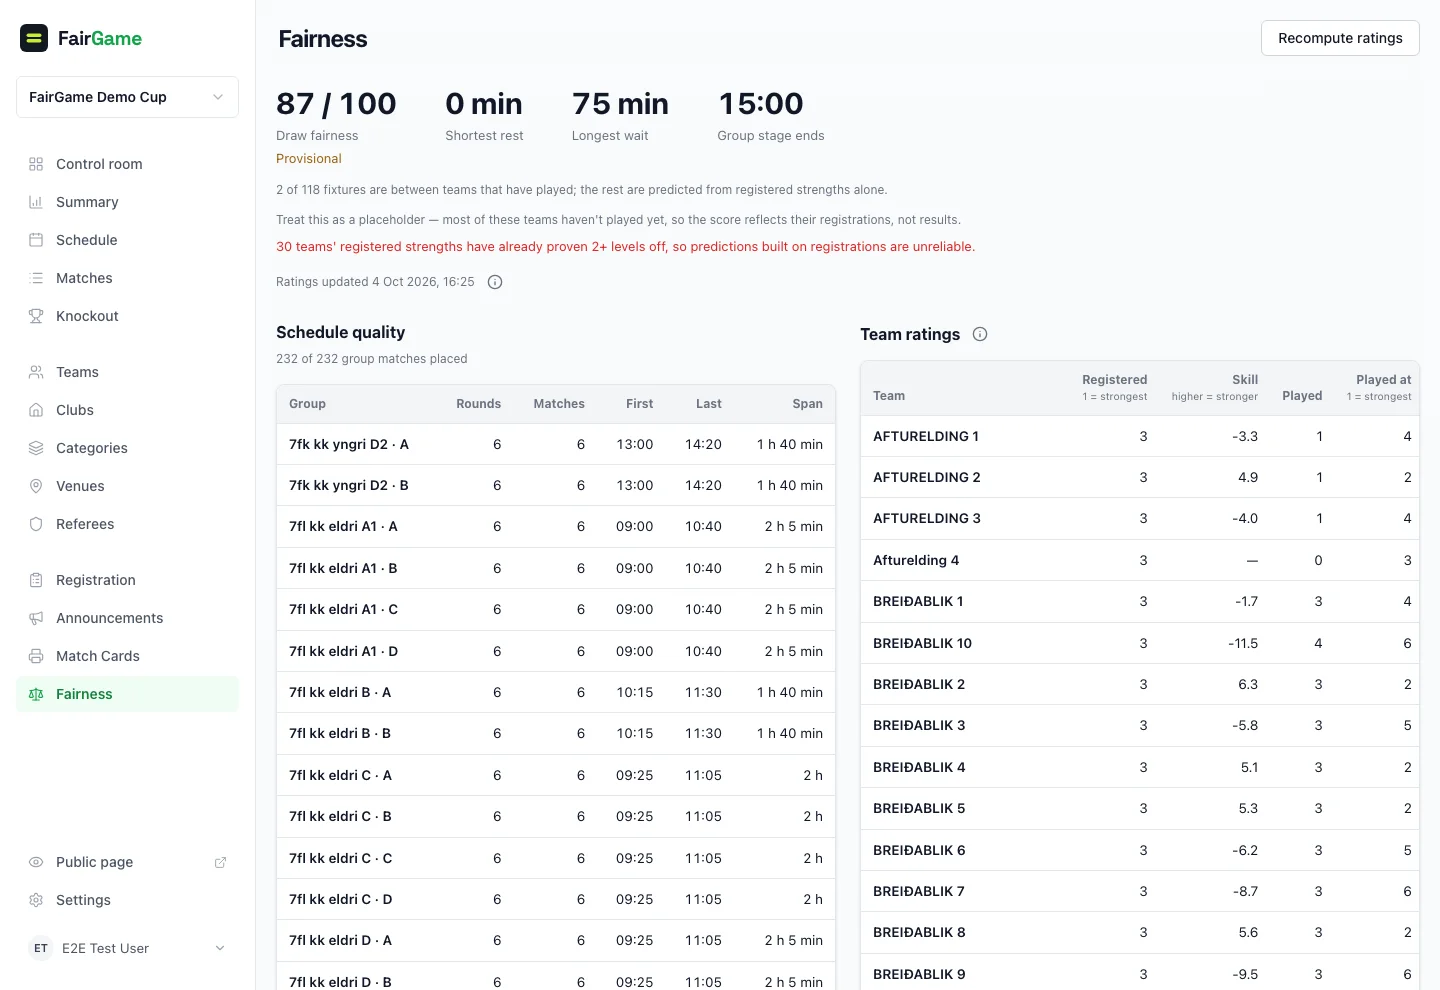The image size is (1440, 990).
Task: Click info icon beside Team ratings heading
Action: [x=980, y=334]
